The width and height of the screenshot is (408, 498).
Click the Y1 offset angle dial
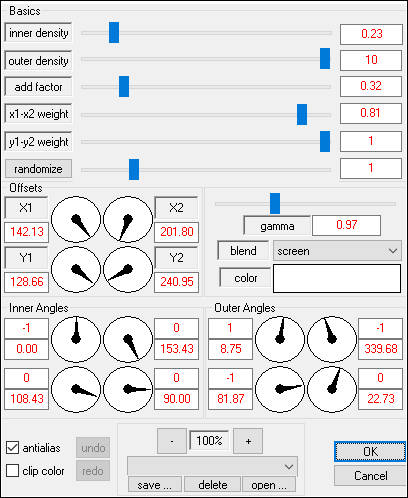(76, 269)
